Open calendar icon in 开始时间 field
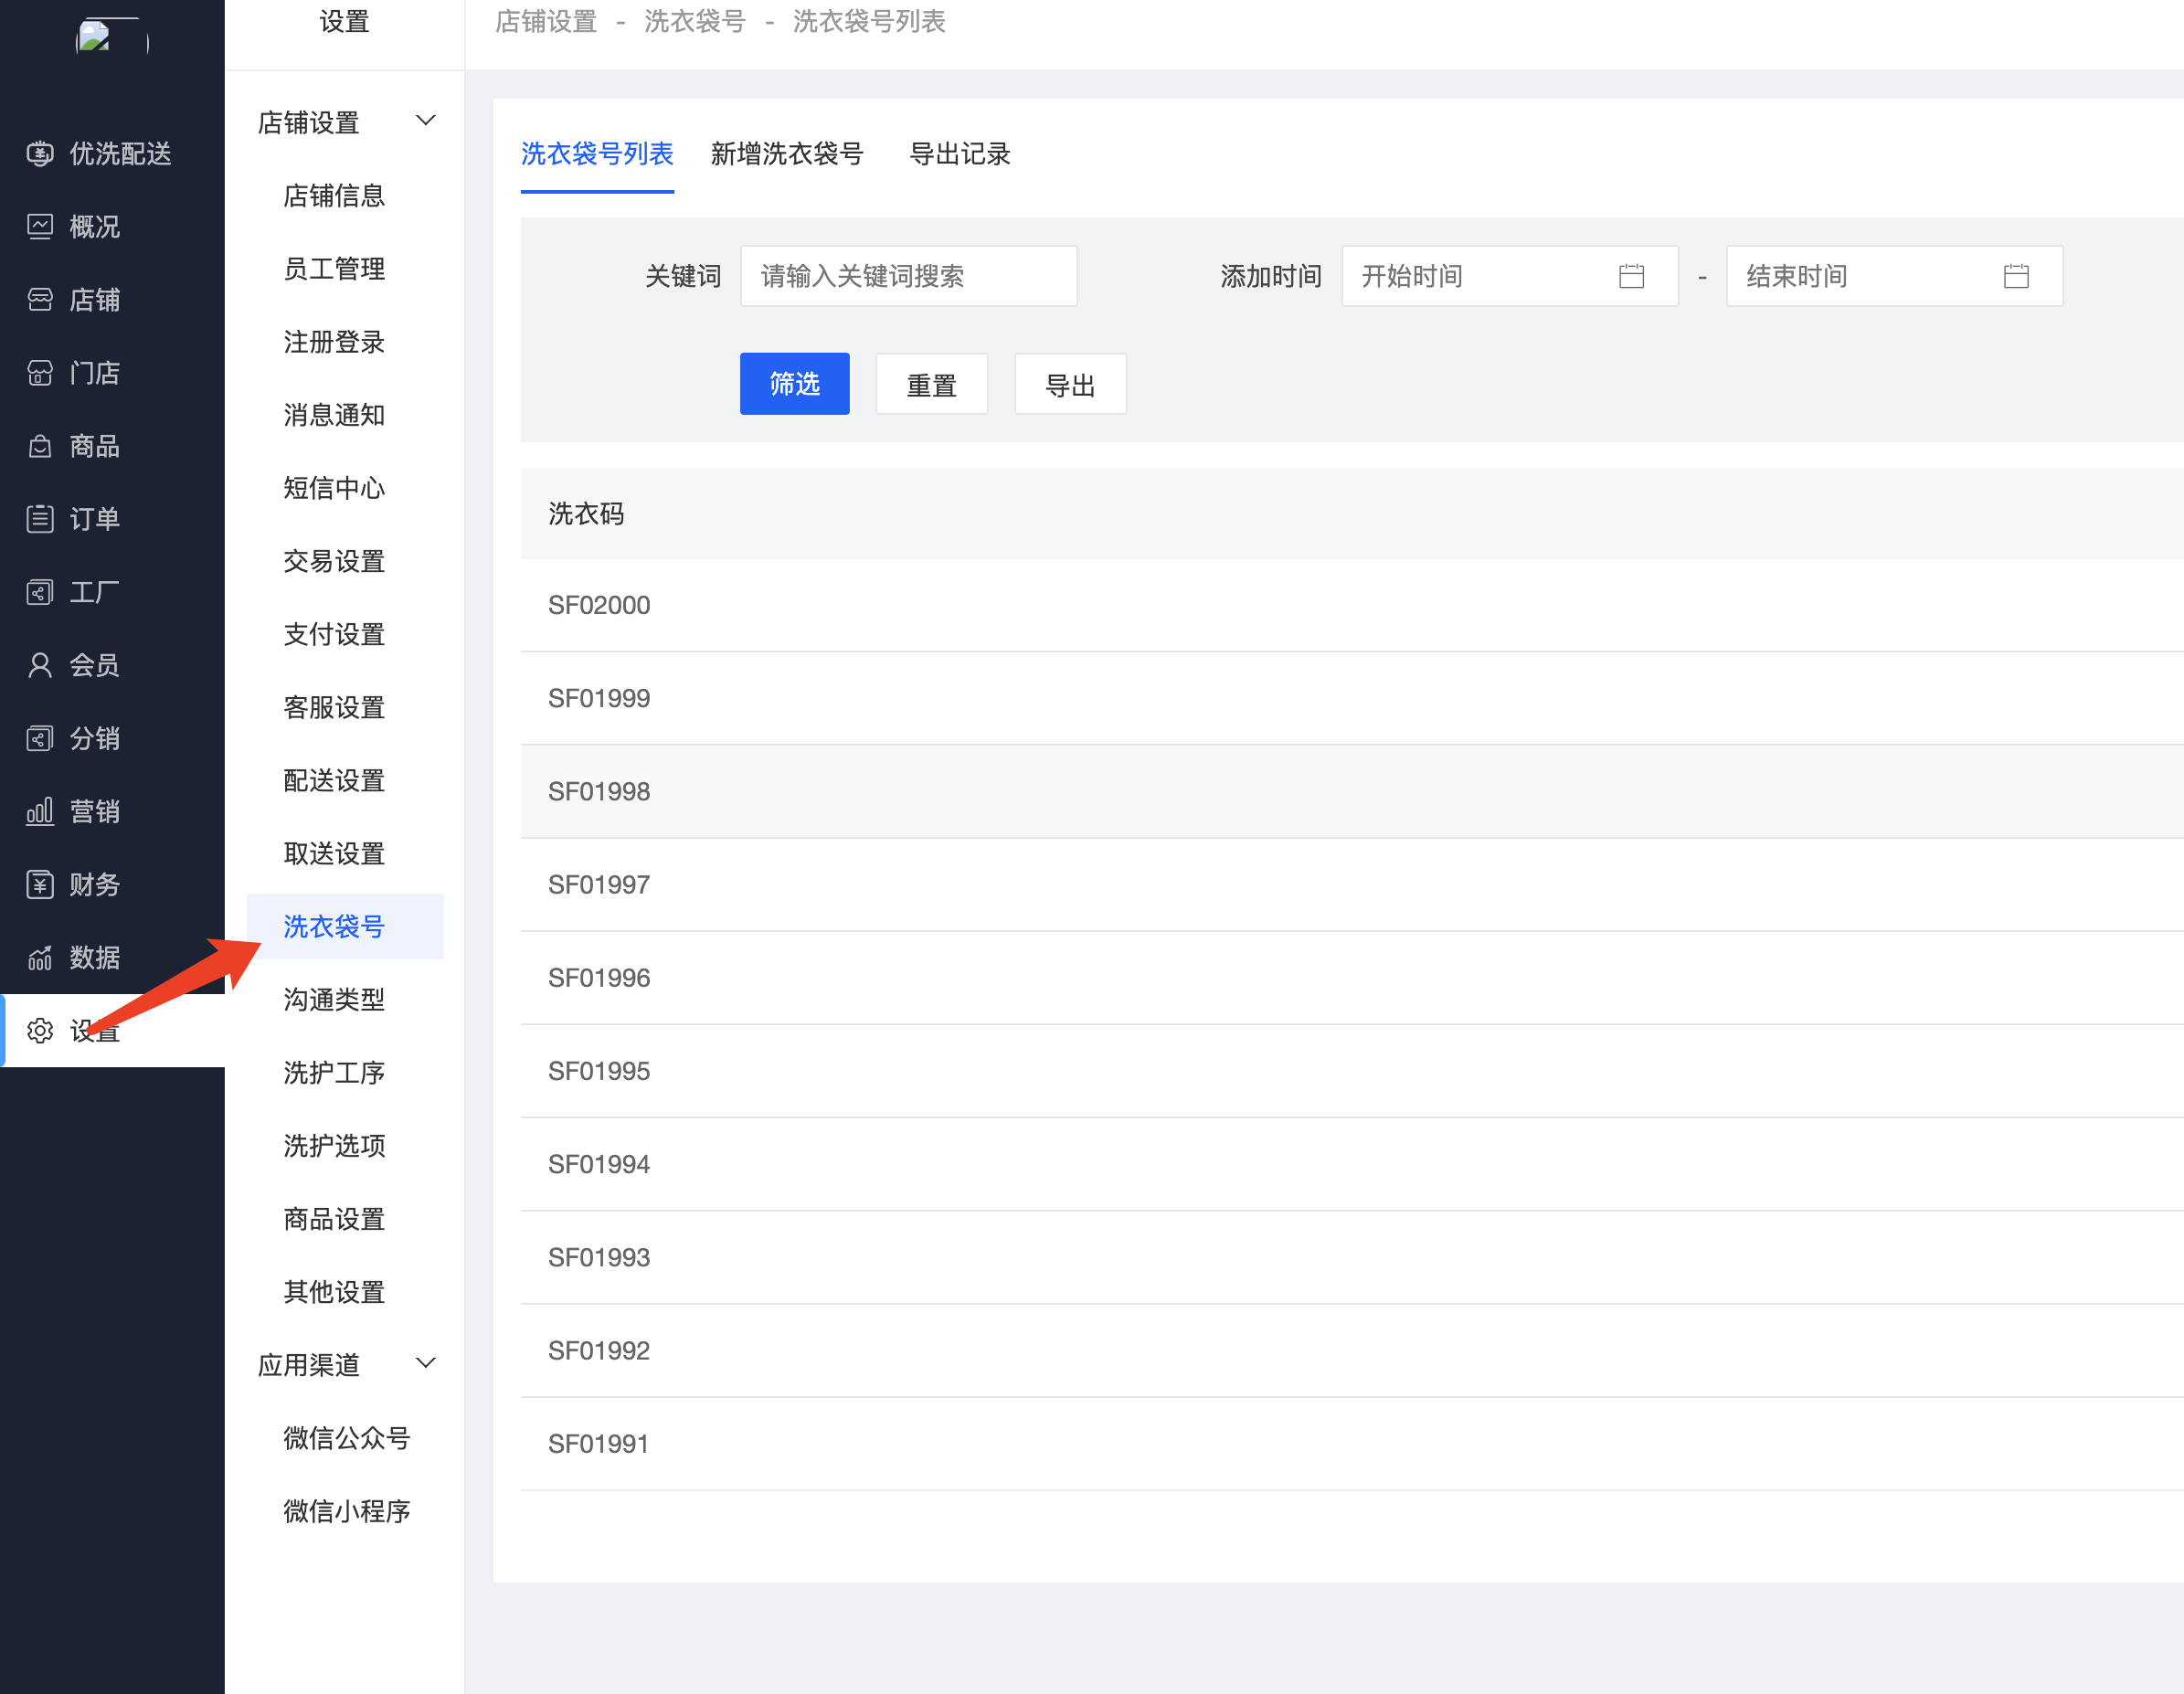The image size is (2184, 1694). [1631, 276]
